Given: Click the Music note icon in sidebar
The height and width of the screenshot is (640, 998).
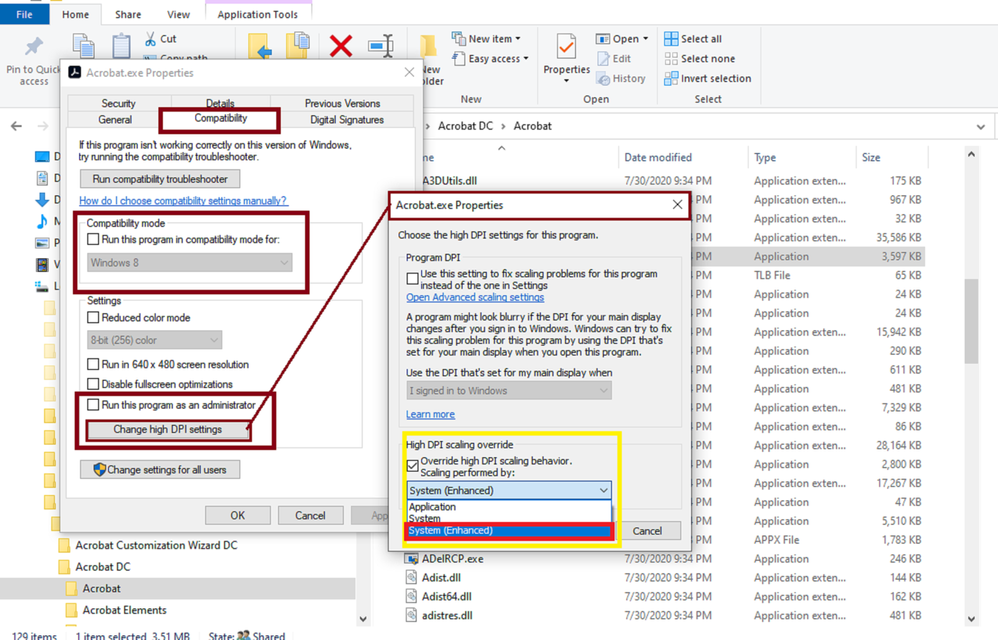Looking at the screenshot, I should tap(42, 221).
